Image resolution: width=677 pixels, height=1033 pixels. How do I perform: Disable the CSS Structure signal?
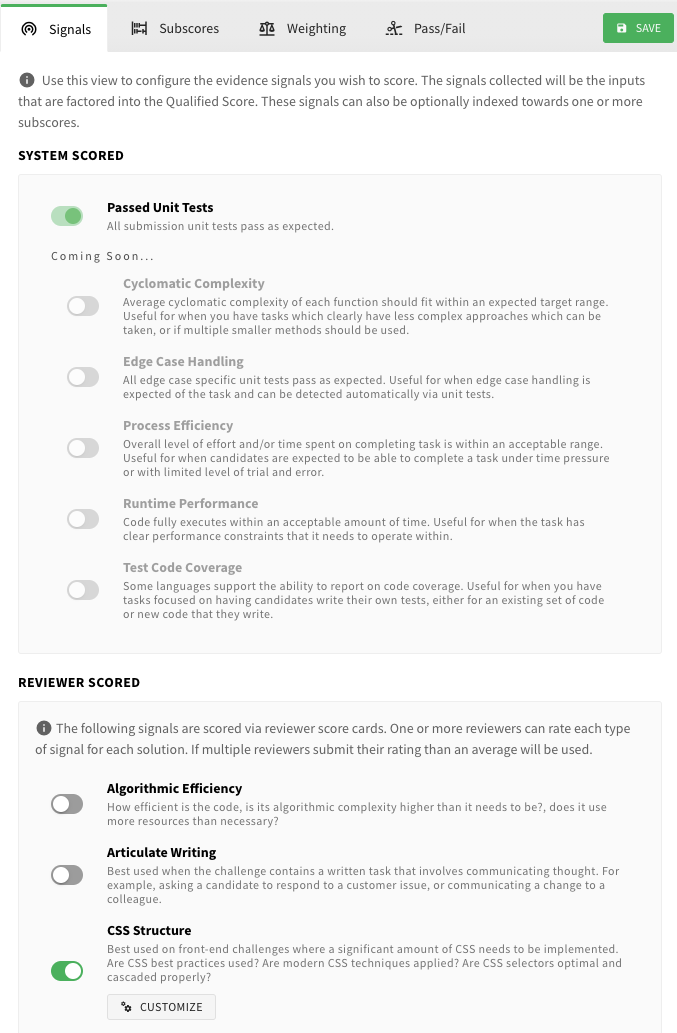click(x=67, y=971)
